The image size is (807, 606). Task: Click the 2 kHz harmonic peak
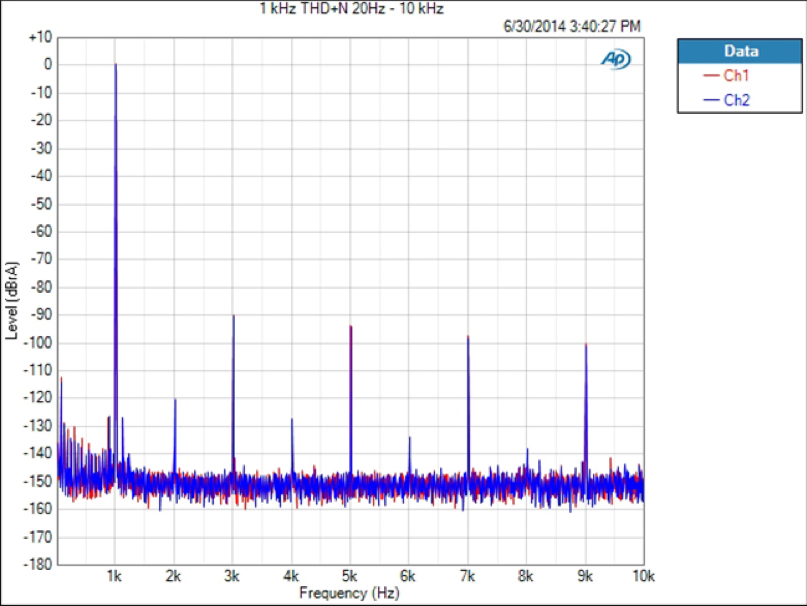point(175,401)
